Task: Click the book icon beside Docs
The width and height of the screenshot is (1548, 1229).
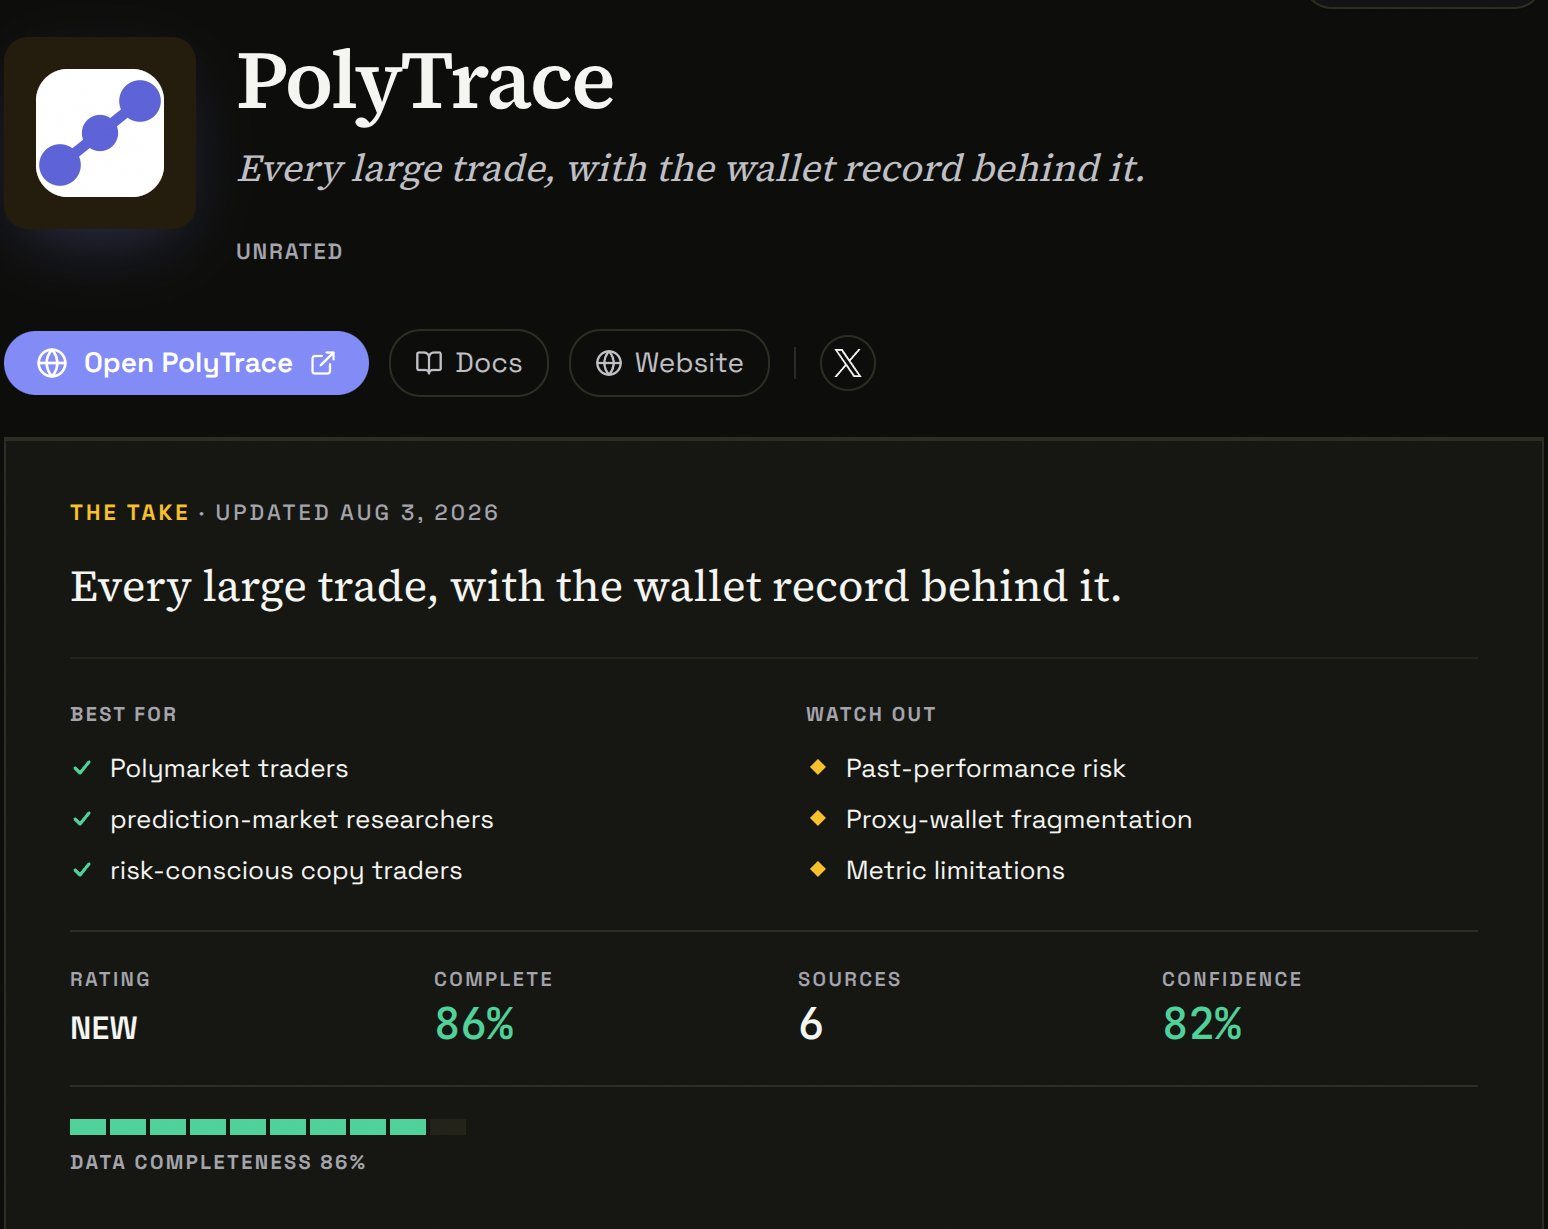Action: click(x=429, y=363)
